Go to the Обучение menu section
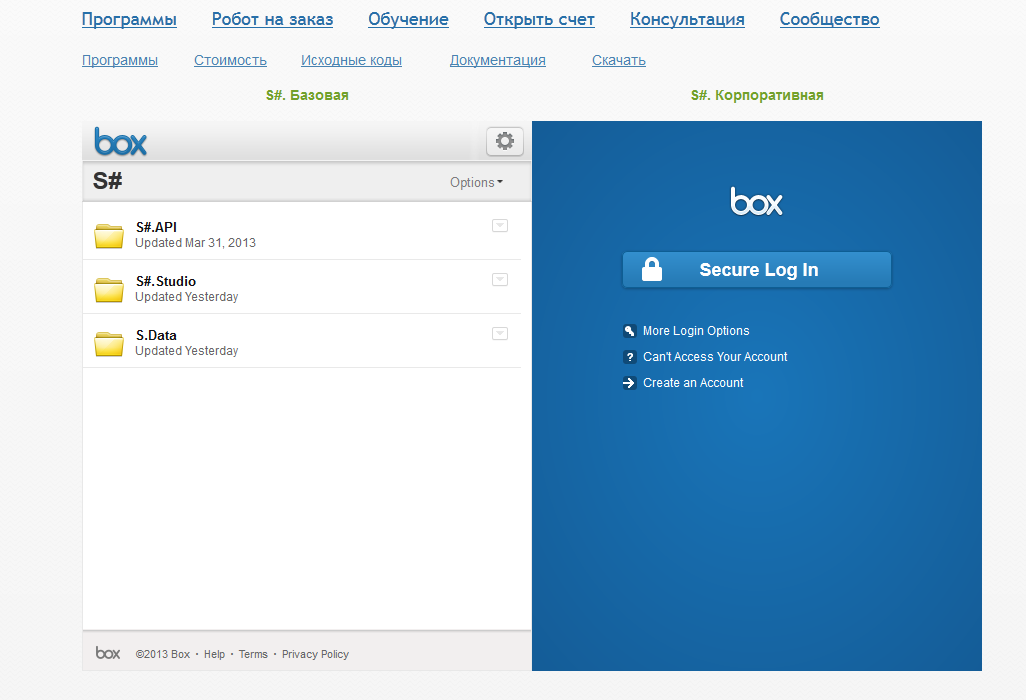The image size is (1026, 700). [x=408, y=20]
